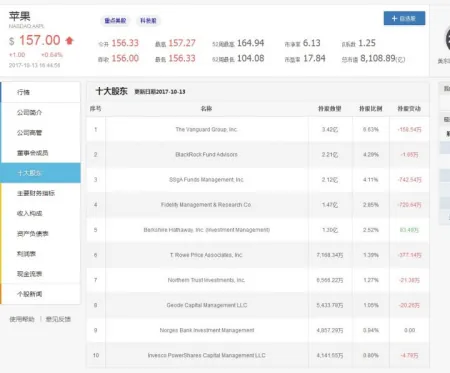This screenshot has height=373, width=450.
Task: Click Invesco PowerShares Capital Management LLC row name
Action: pyautogui.click(x=207, y=355)
